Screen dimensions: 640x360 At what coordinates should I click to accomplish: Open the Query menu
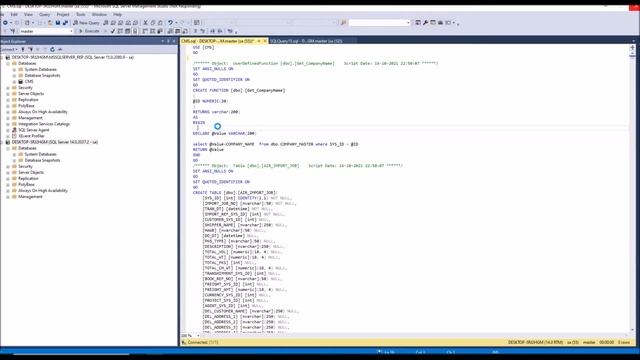[44, 14]
